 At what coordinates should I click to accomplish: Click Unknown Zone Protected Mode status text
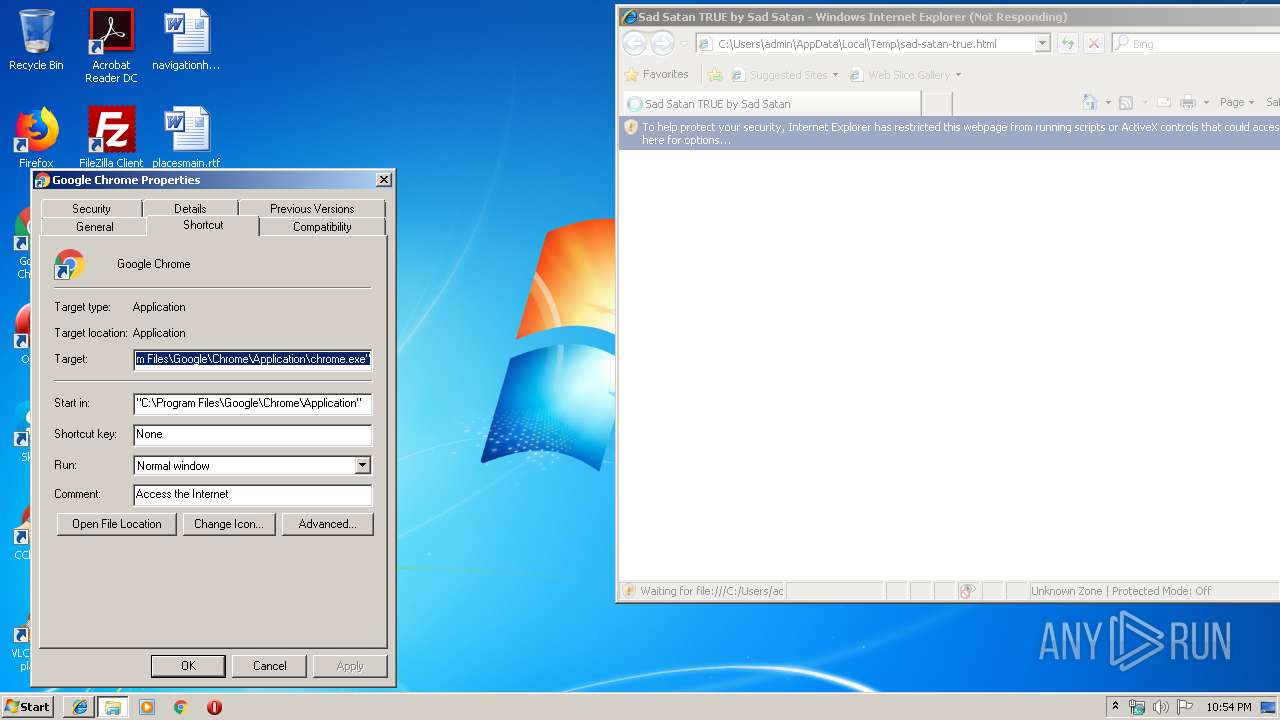pos(1121,591)
